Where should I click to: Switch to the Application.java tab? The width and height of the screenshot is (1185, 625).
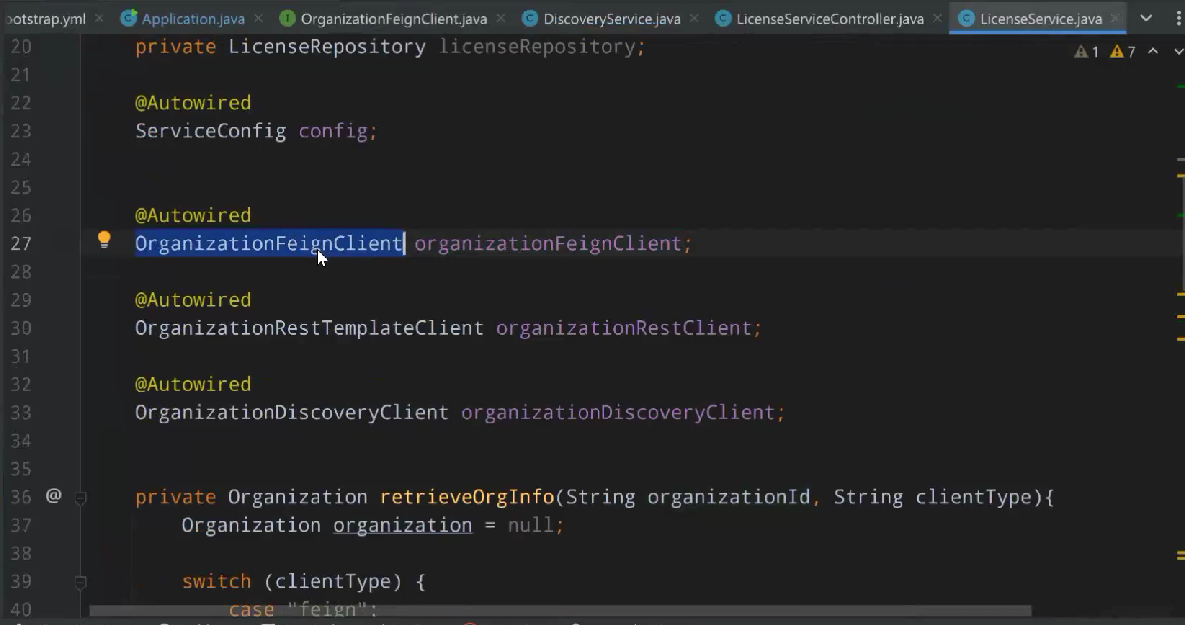[193, 19]
